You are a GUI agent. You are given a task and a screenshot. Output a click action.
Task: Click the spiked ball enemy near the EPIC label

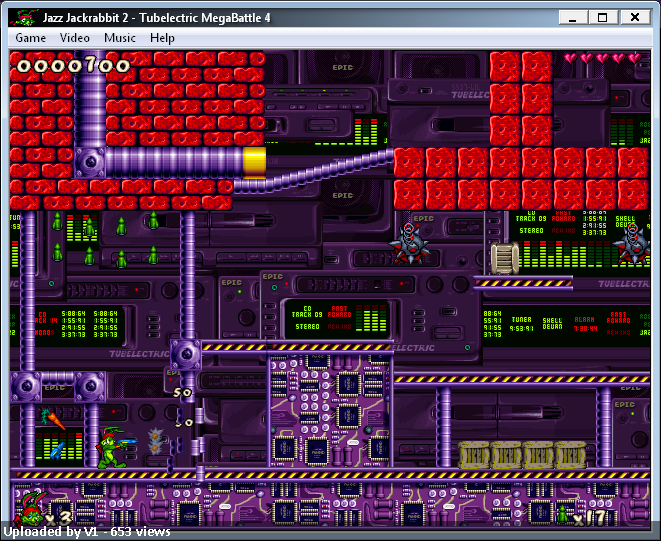point(409,244)
